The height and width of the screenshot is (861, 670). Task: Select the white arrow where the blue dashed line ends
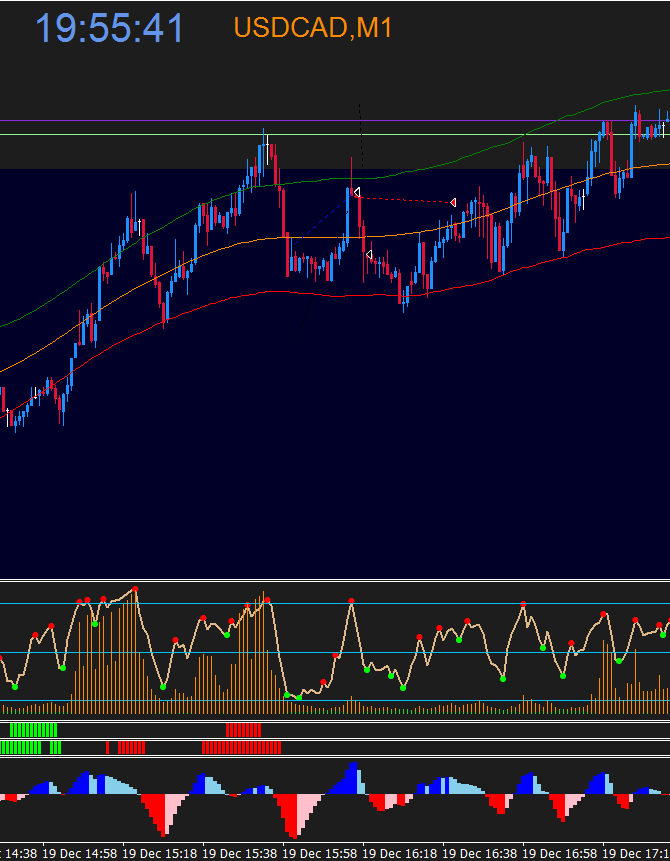pyautogui.click(x=357, y=192)
